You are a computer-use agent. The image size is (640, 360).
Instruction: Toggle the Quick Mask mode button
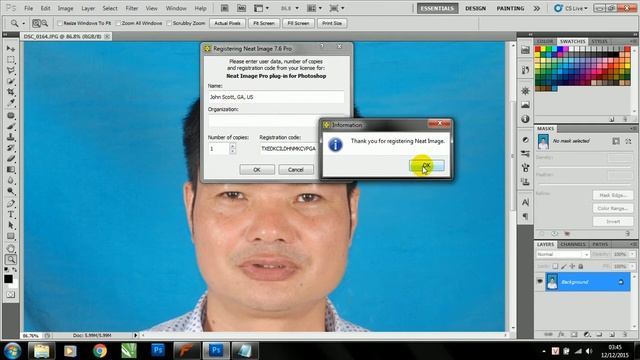[11, 294]
